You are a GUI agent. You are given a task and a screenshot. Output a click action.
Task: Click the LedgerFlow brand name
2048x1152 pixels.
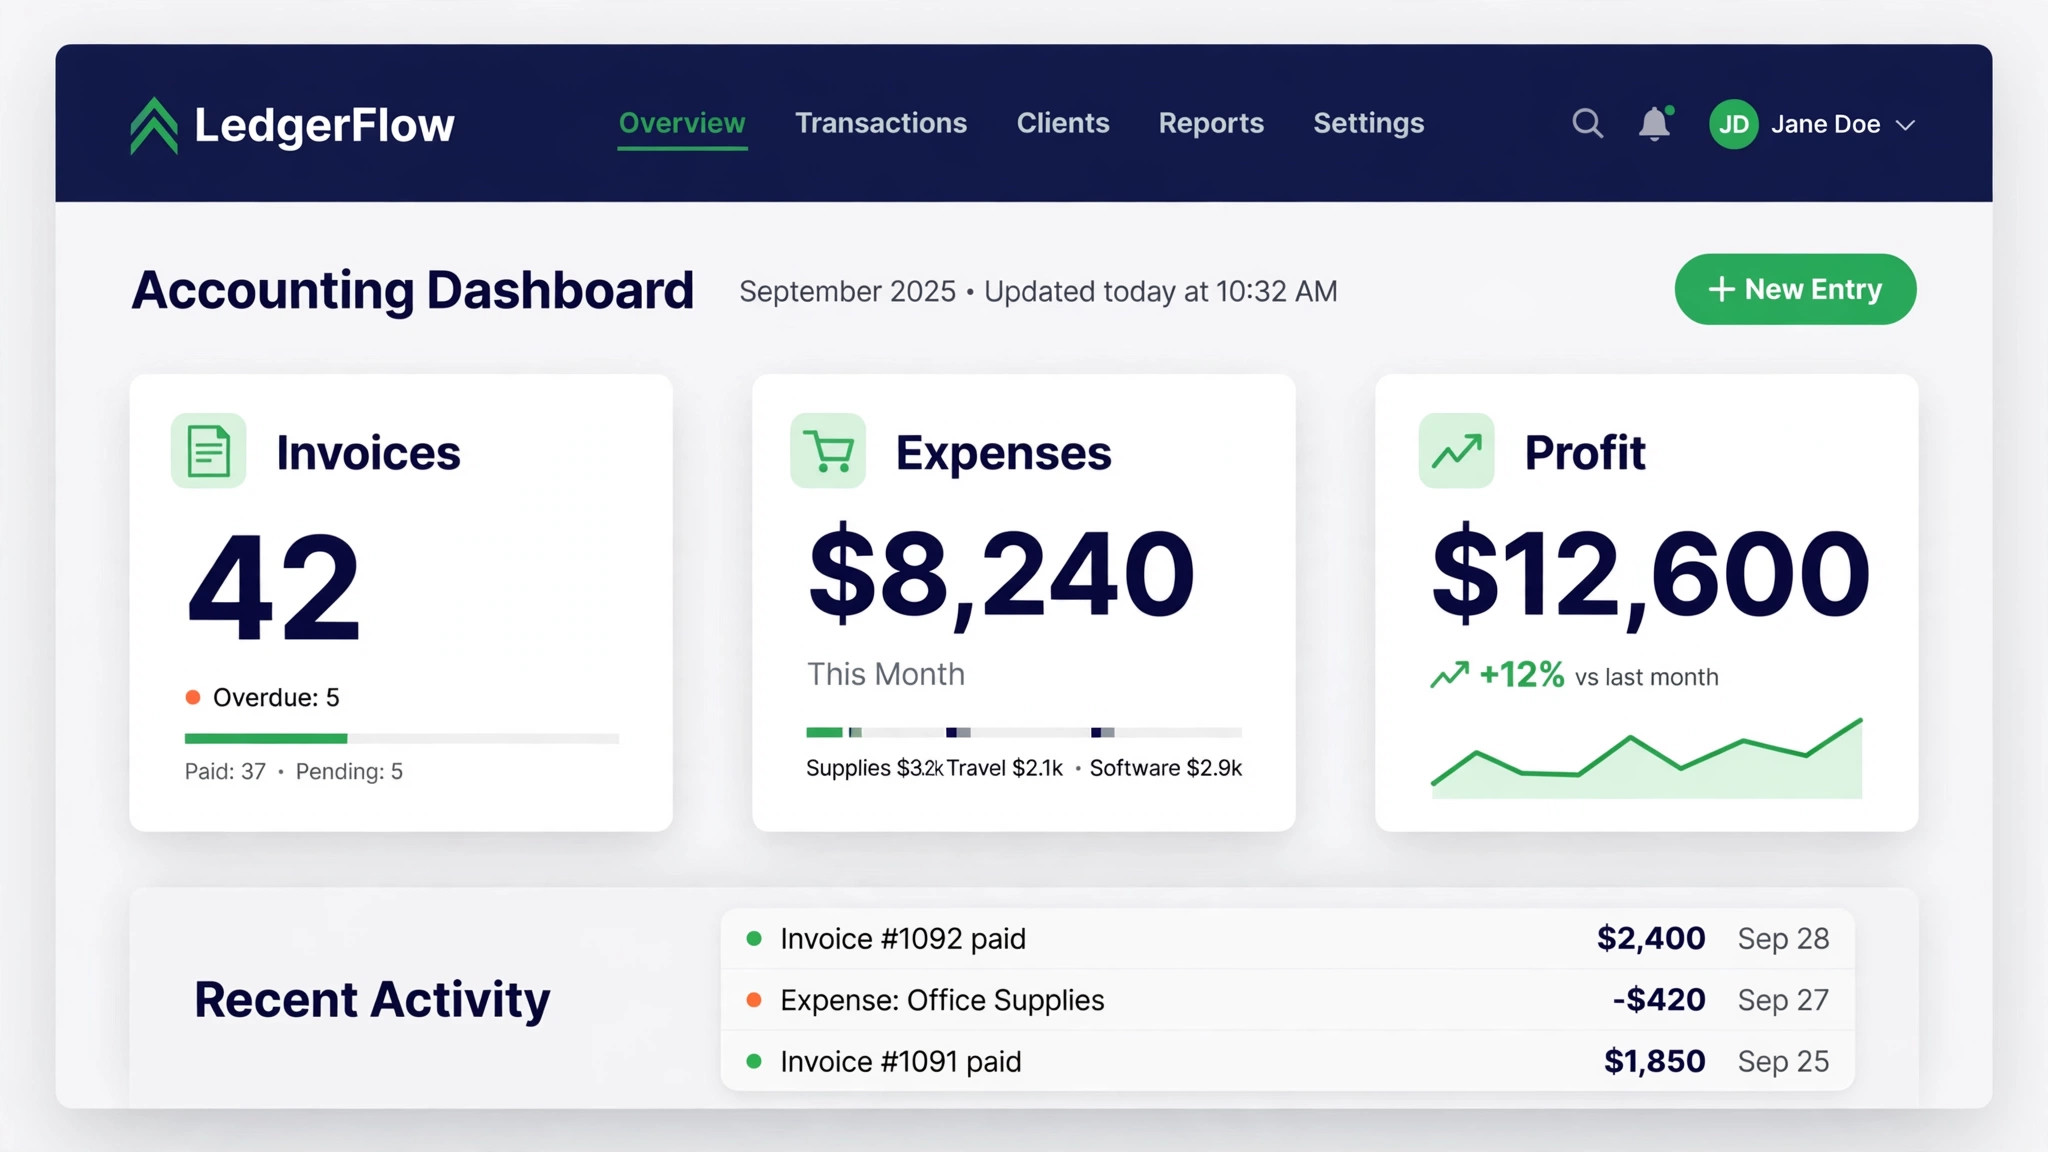324,125
